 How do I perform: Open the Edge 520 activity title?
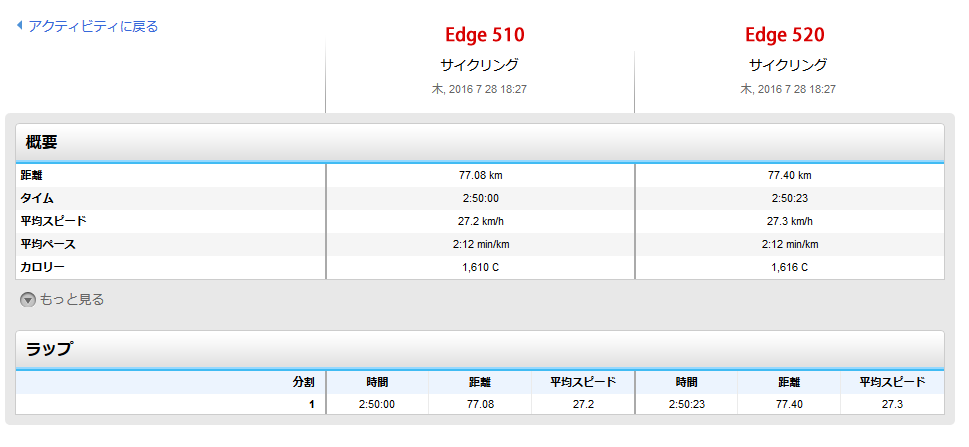[785, 35]
